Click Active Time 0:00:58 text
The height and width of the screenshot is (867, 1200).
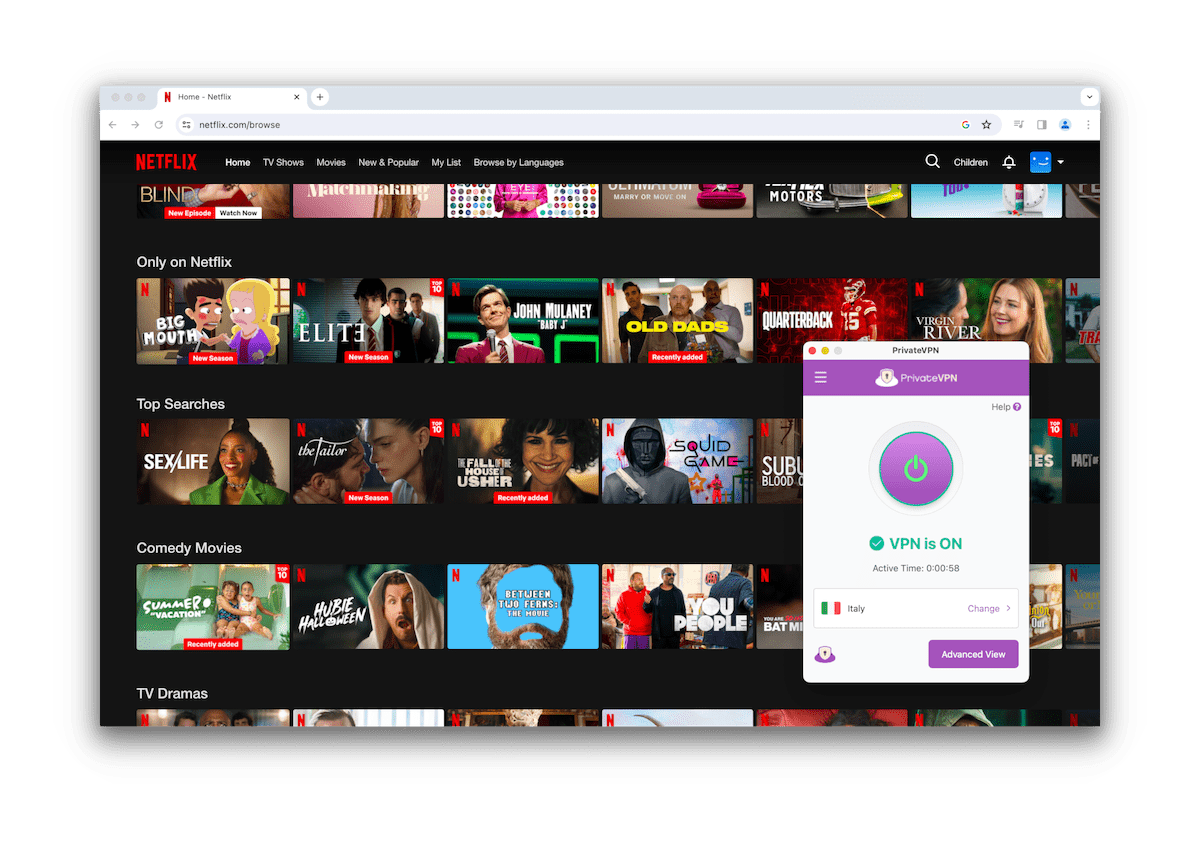coord(916,568)
